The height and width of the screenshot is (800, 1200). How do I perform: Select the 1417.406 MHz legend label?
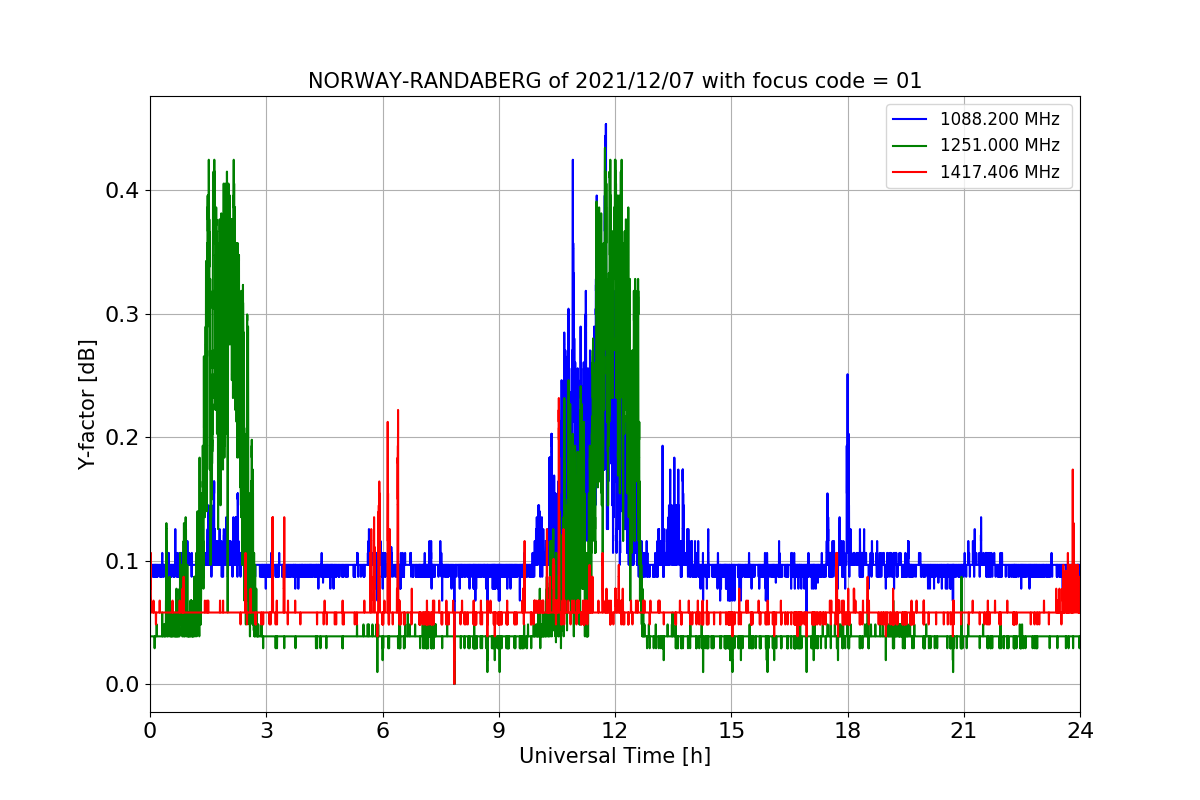(x=999, y=172)
